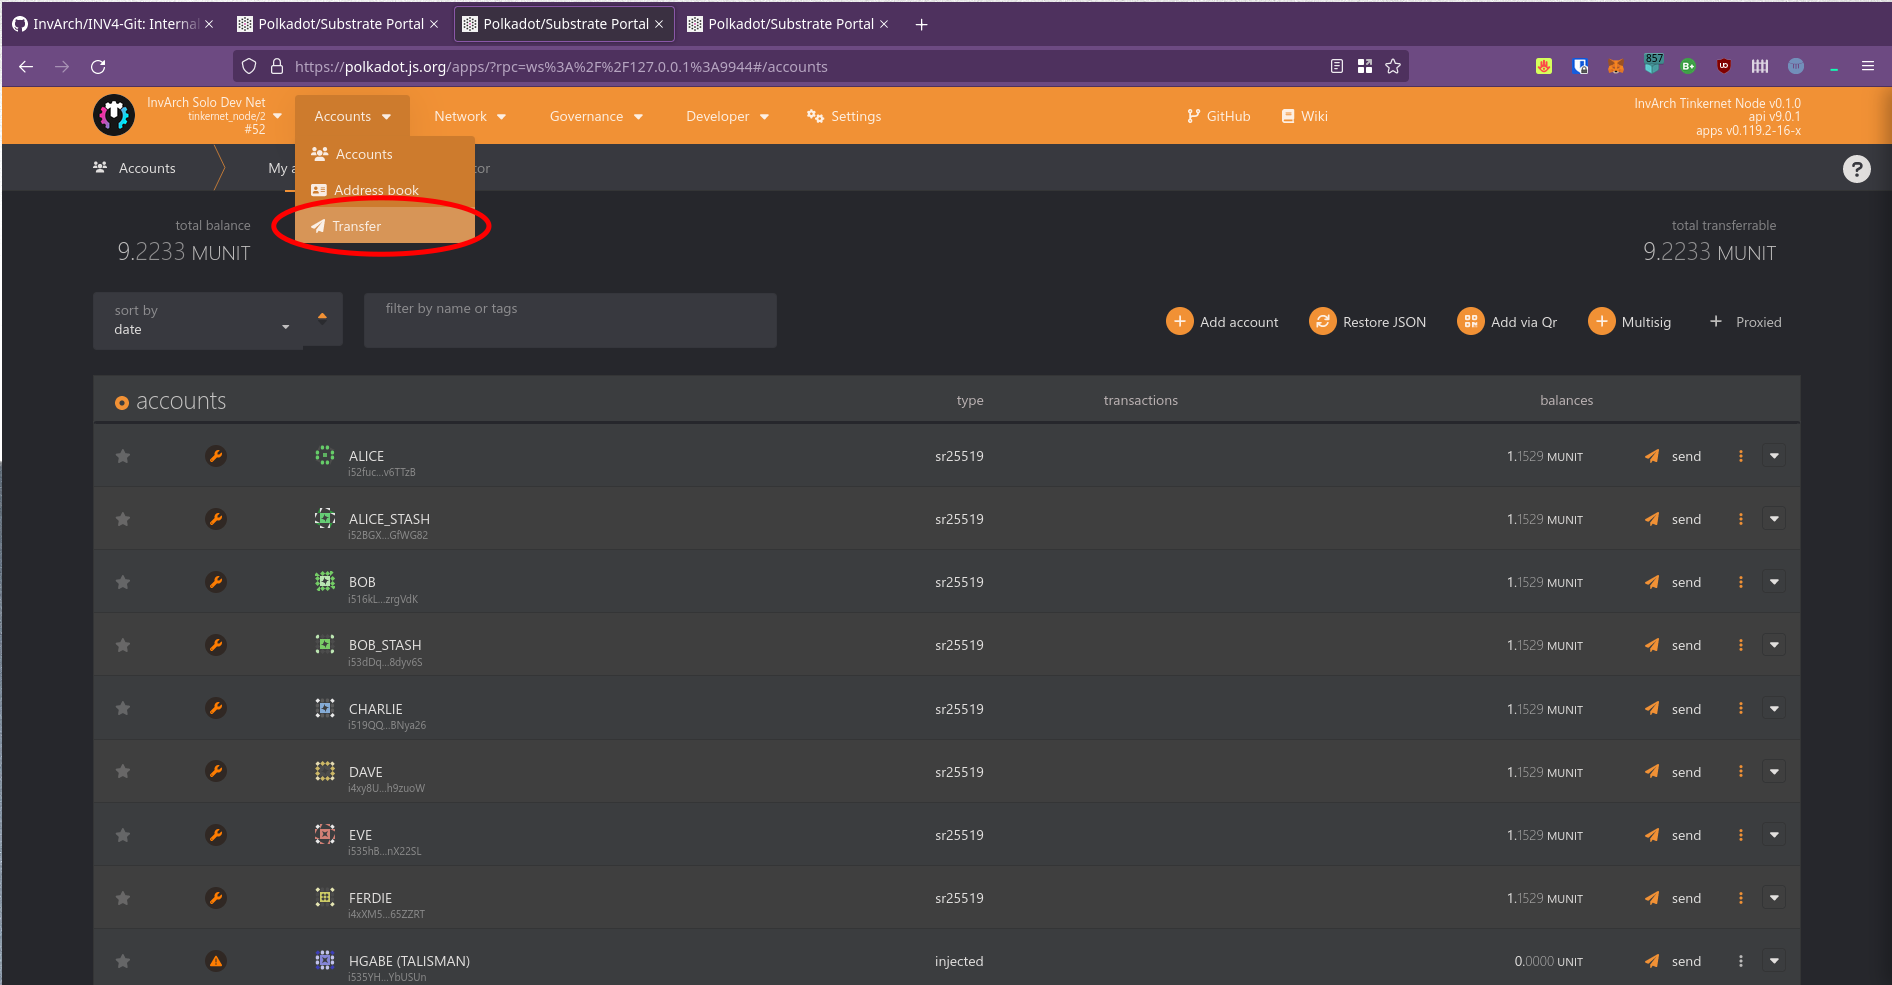Bookmark this page with the star icon
The width and height of the screenshot is (1892, 985).
pyautogui.click(x=1393, y=66)
